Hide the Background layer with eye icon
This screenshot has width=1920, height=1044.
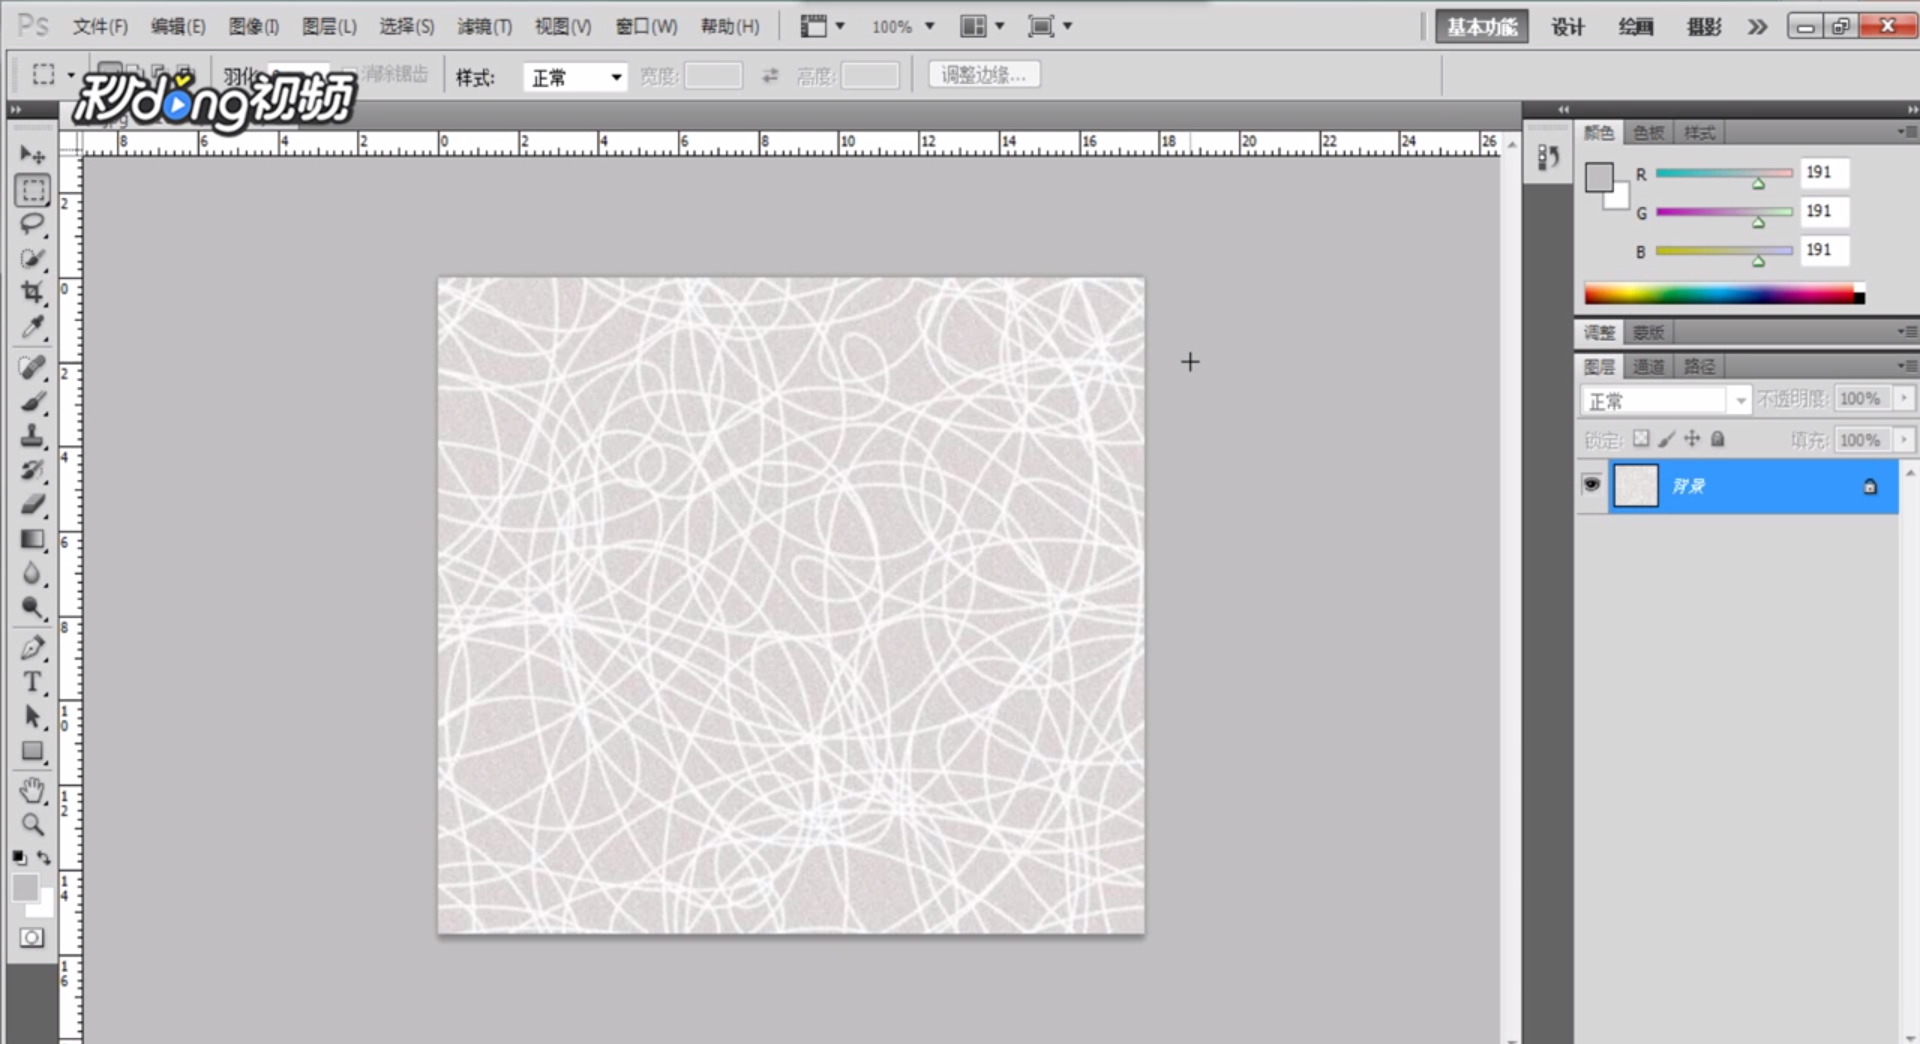pos(1592,485)
